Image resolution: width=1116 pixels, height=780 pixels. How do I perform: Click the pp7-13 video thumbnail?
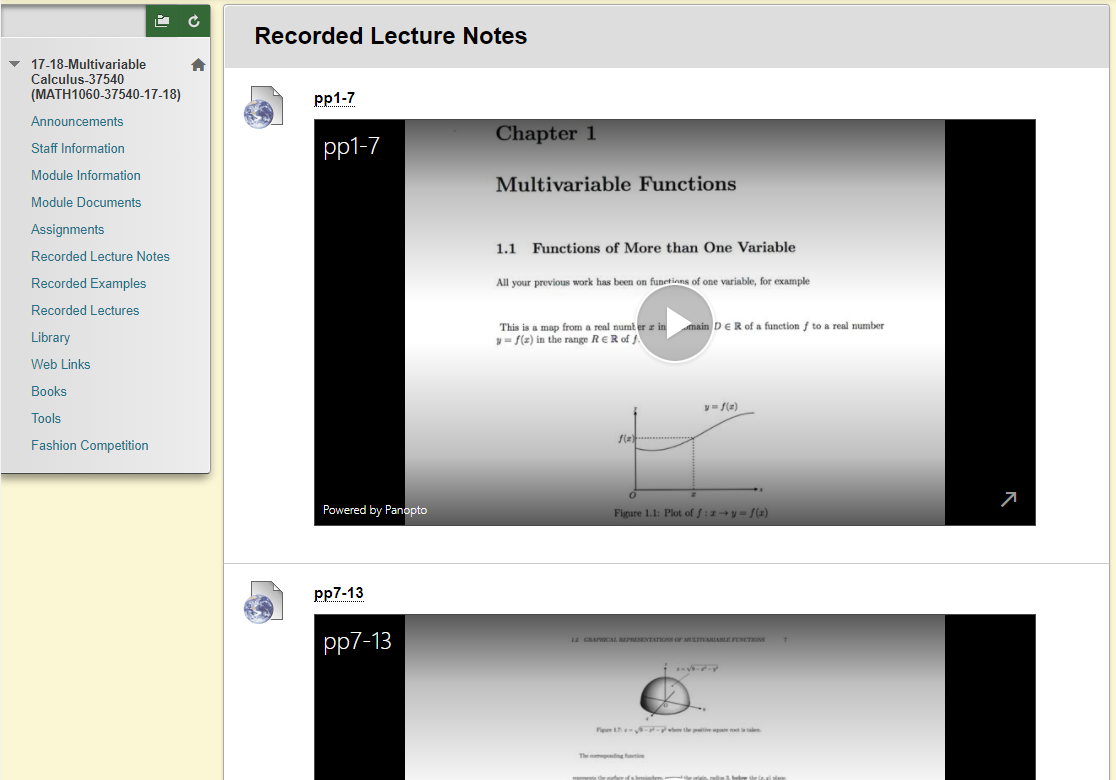pos(675,700)
